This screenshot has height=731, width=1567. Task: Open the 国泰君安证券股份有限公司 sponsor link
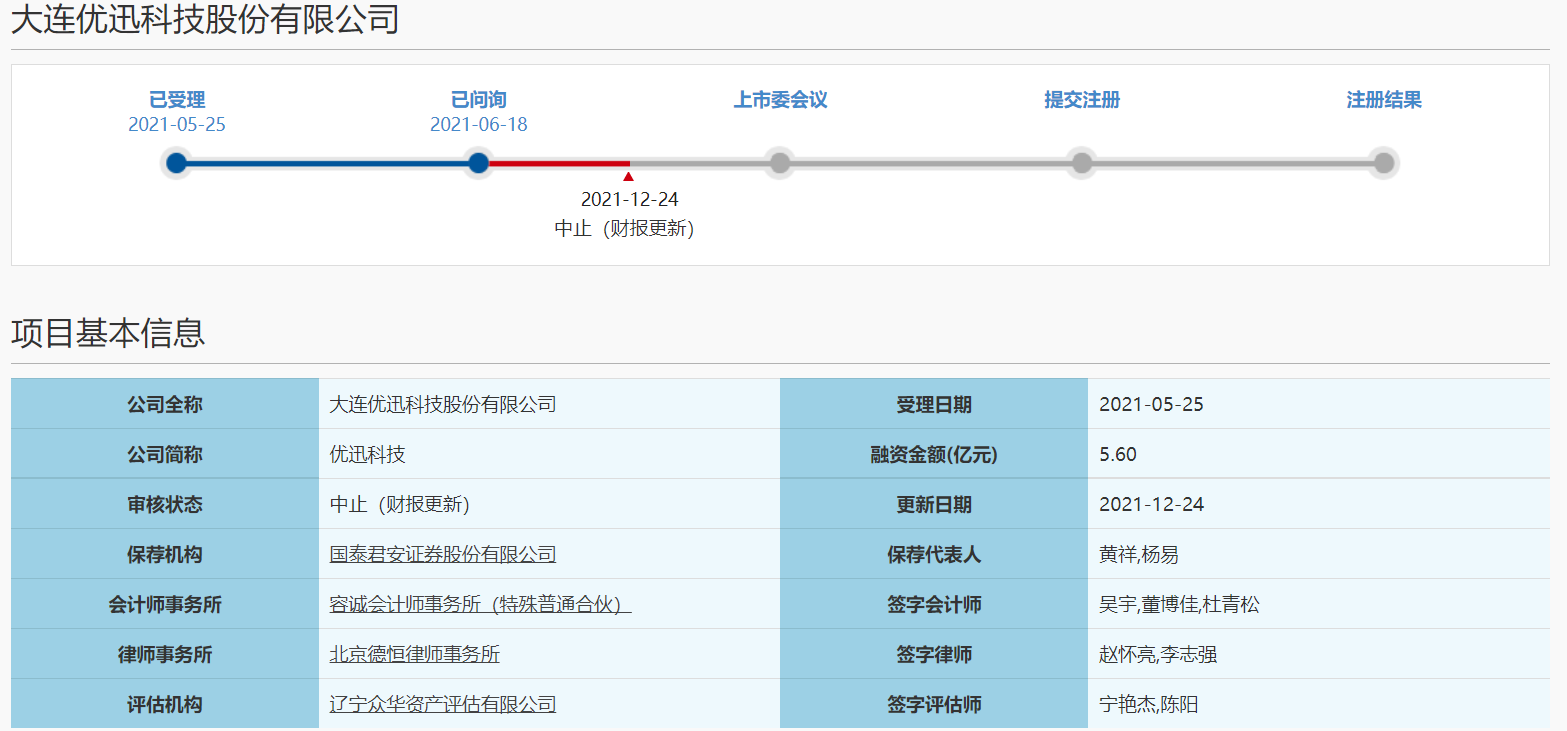coord(443,554)
